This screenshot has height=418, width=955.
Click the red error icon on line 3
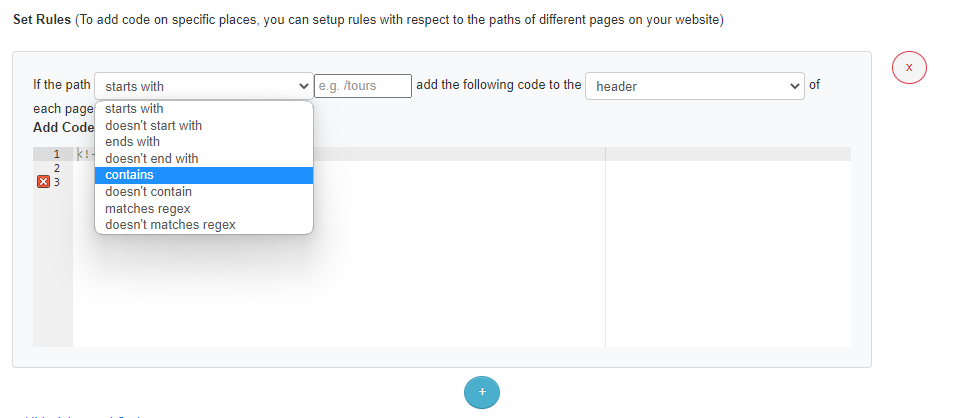(43, 182)
